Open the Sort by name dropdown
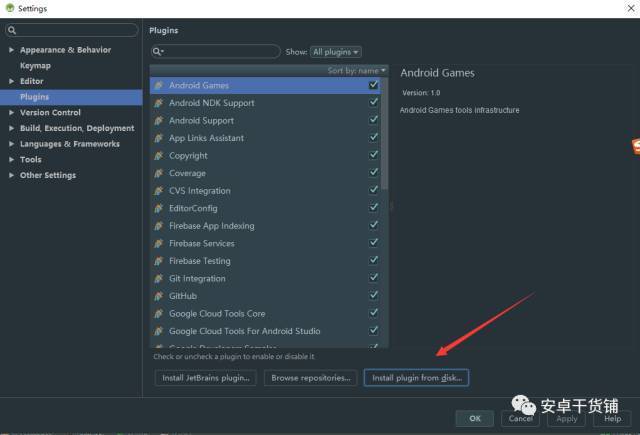 click(x=356, y=71)
